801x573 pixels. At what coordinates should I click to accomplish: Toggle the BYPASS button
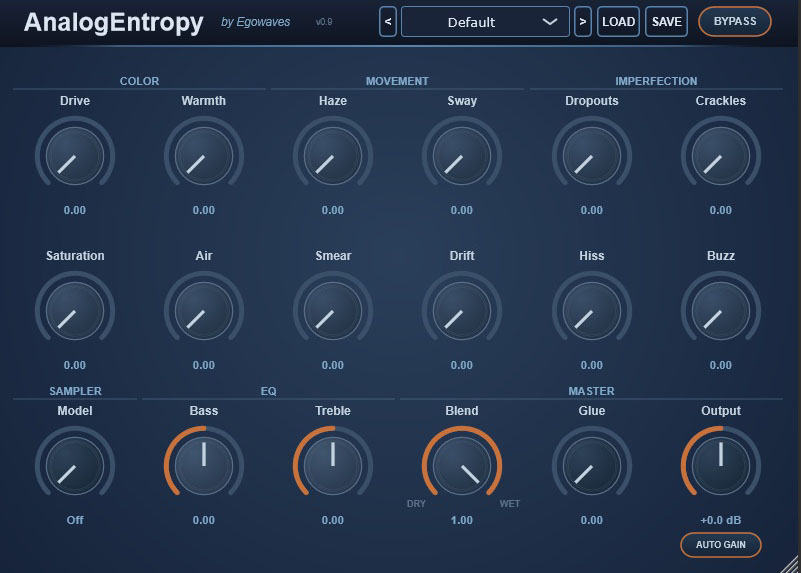coord(735,21)
